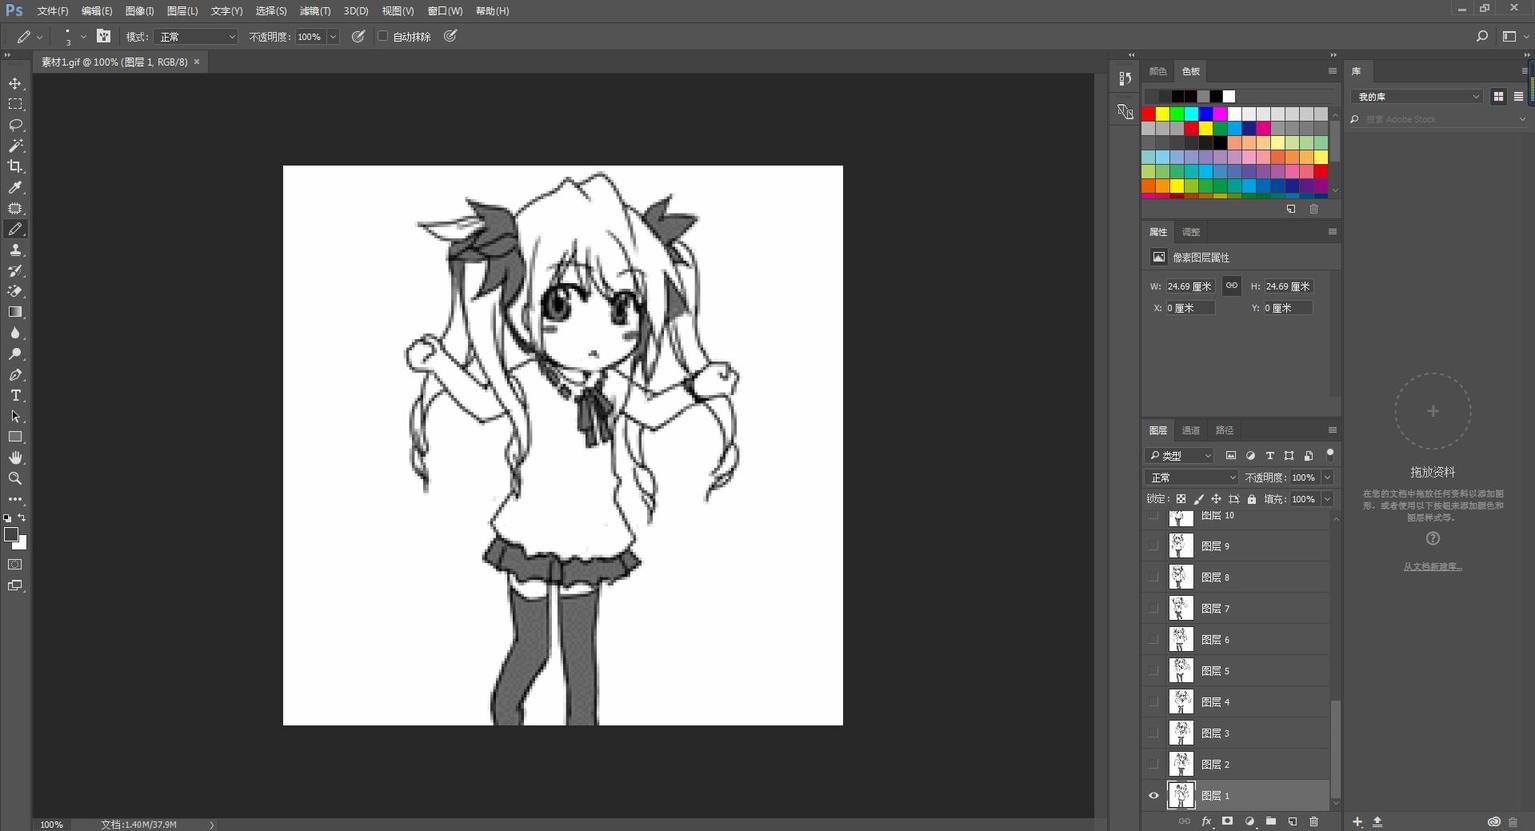
Task: Click the 从文档新建 link
Action: [1432, 567]
